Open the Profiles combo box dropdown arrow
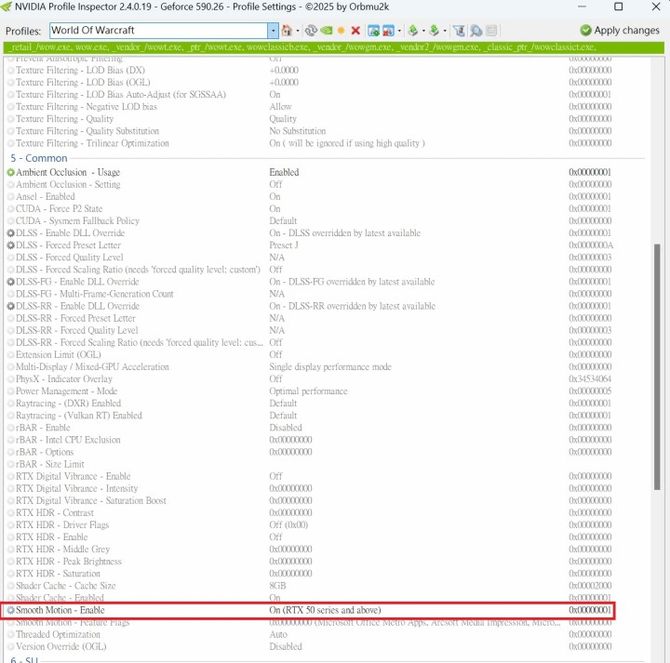The height and width of the screenshot is (663, 670). pyautogui.click(x=273, y=30)
